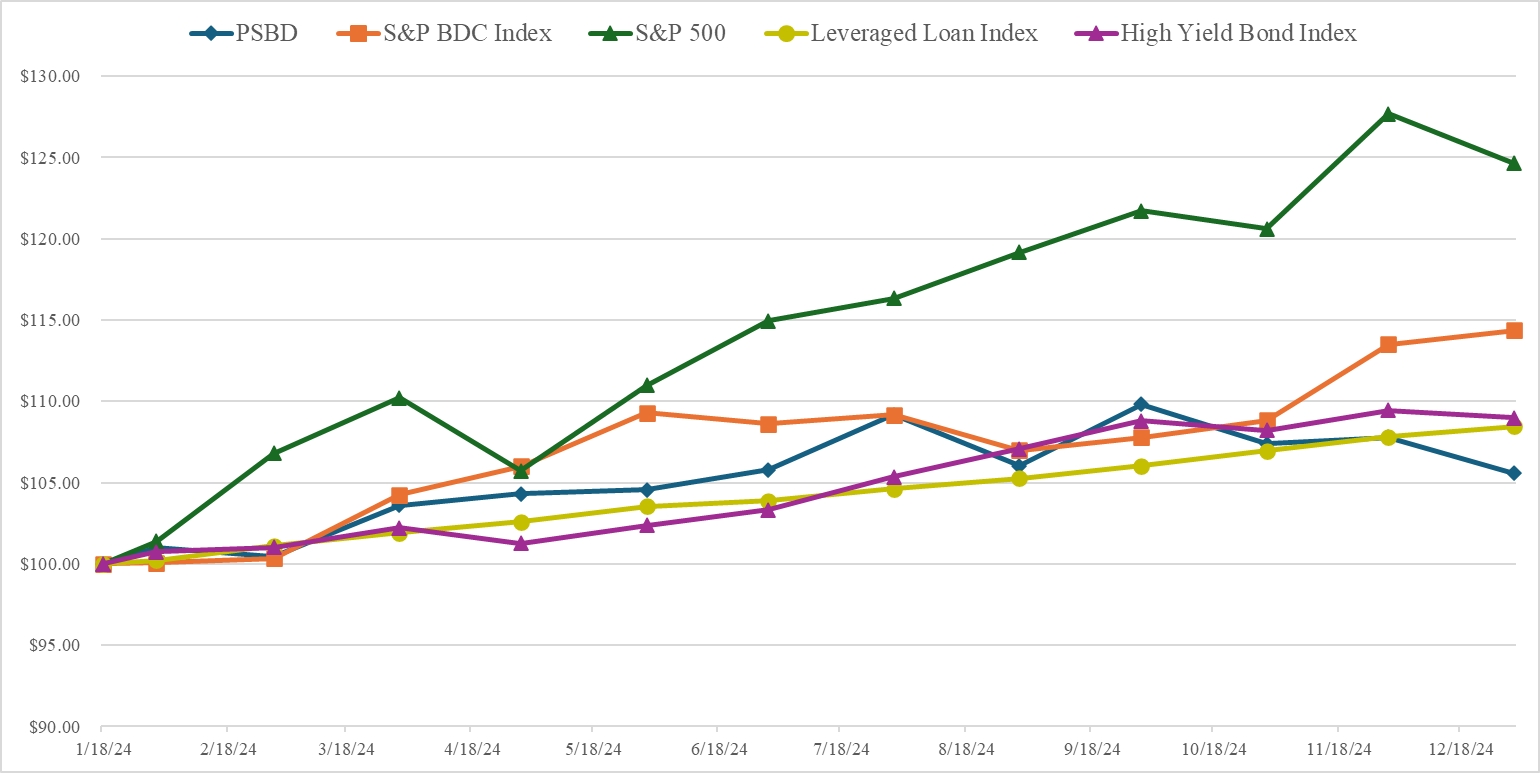Select the last Leveraged Loan Index circle point
This screenshot has height=773, width=1540.
point(1513,426)
